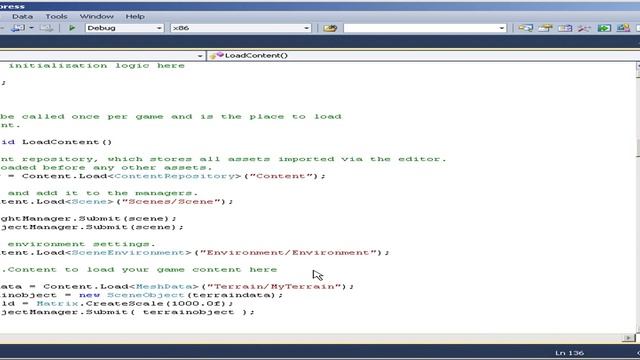Open the Toolbox icon with crossed tools
This screenshot has height=360, width=640.
point(584,28)
